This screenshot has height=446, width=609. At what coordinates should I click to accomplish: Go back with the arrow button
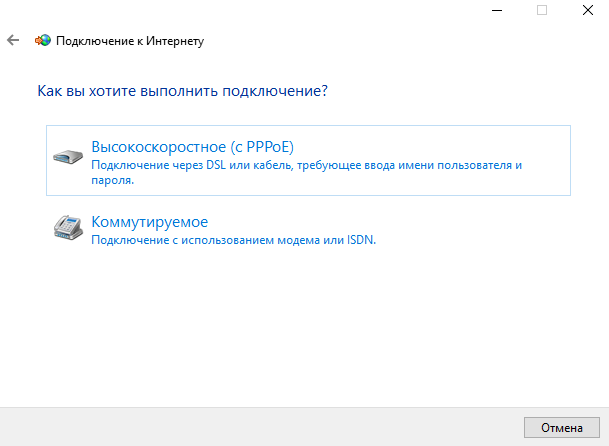[13, 40]
